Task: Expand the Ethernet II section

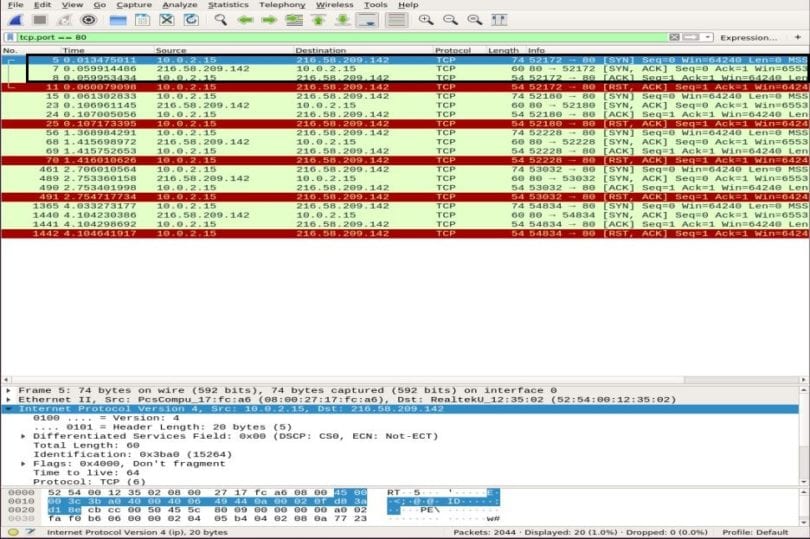Action: pos(8,400)
